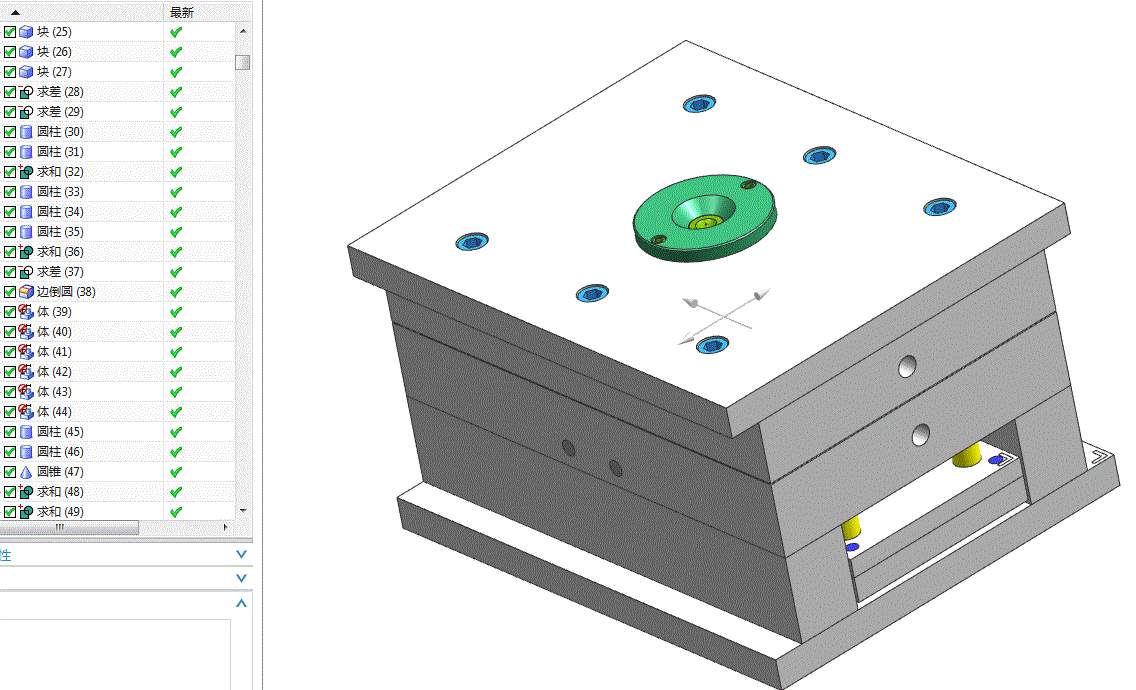Toggle the checkbox for 圆柱 (46)
Viewport: 1136px width, 690px height.
coord(9,452)
